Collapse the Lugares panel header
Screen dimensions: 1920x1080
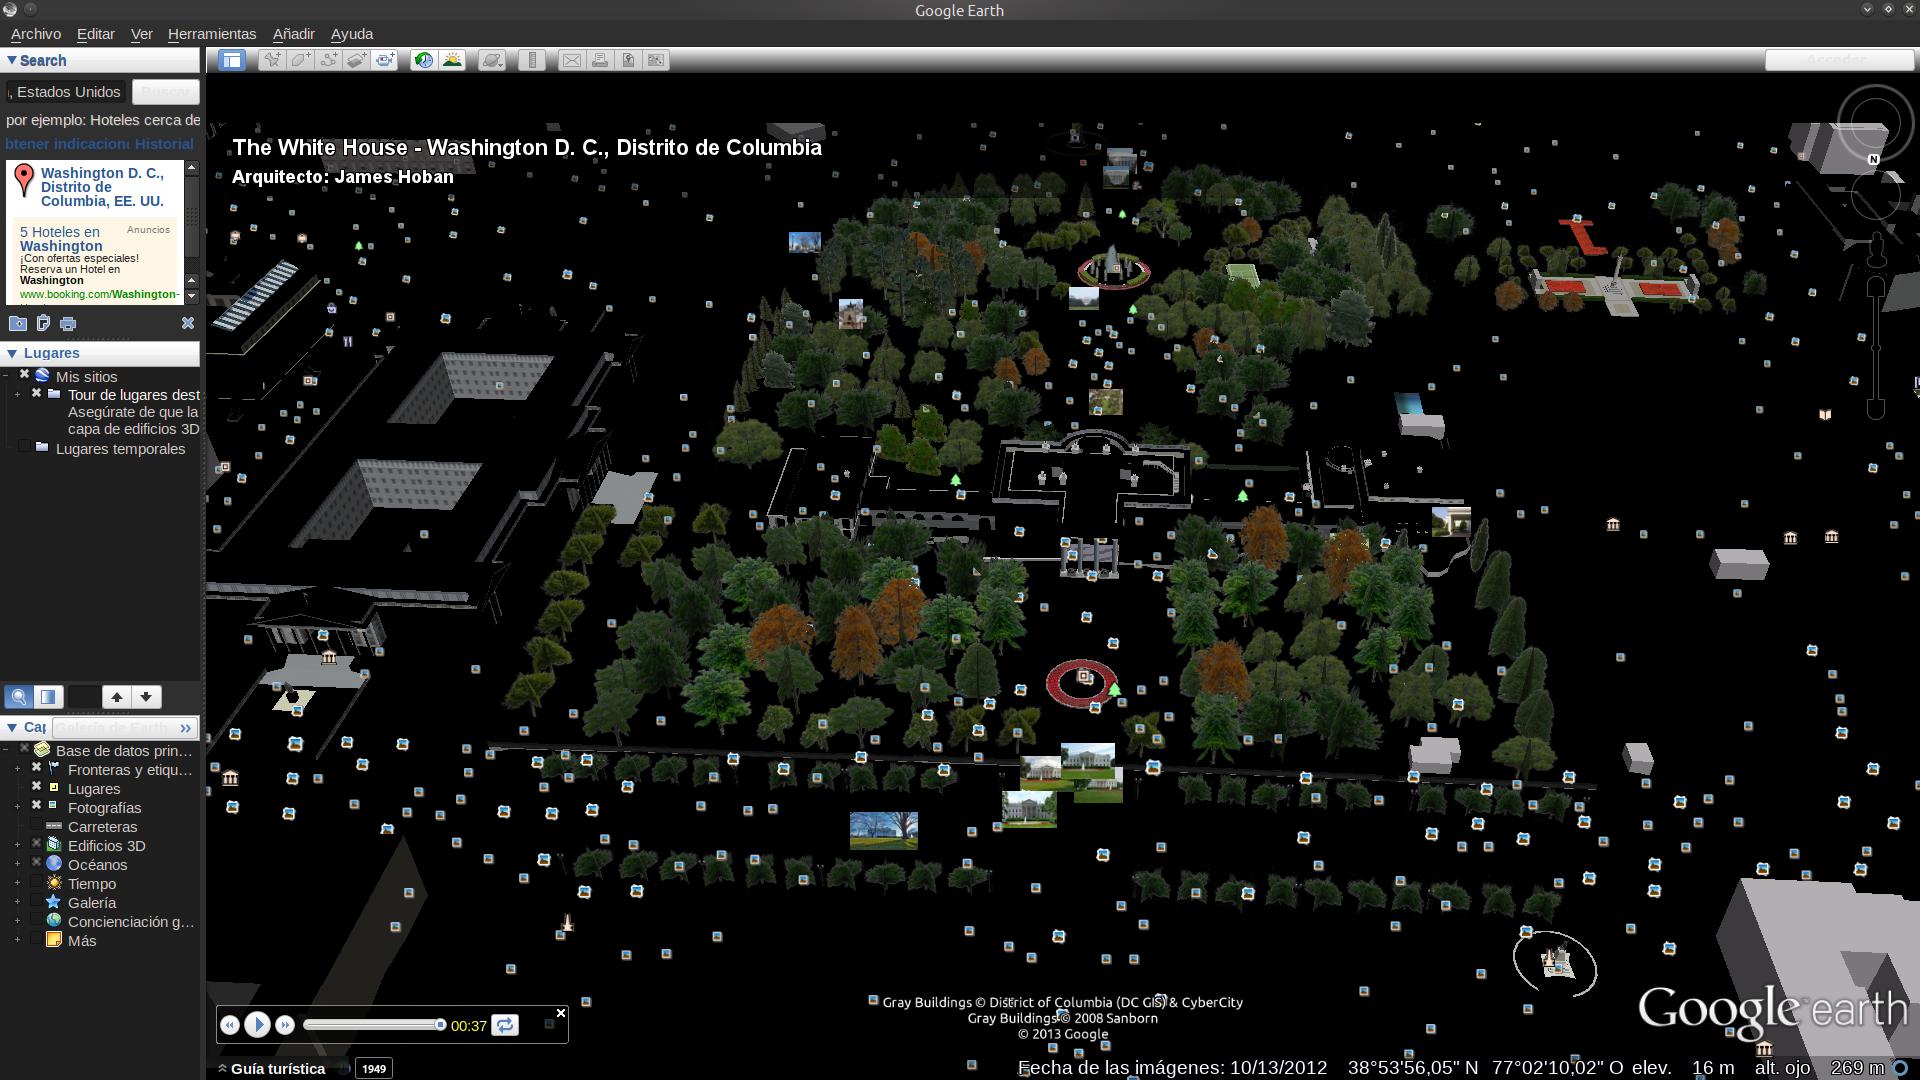tap(12, 353)
